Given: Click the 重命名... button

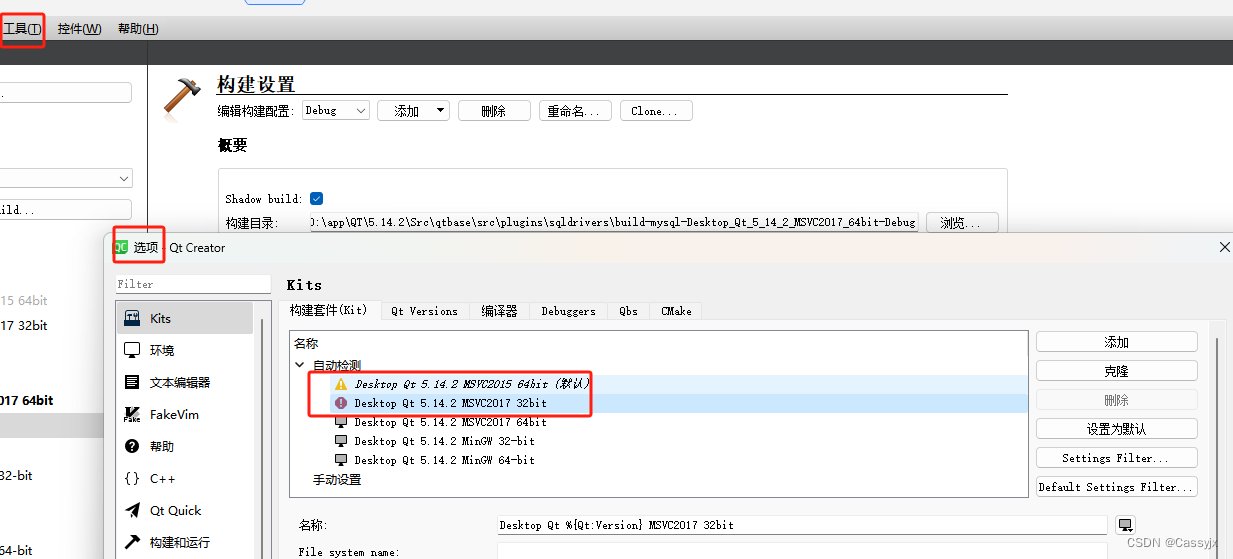Looking at the screenshot, I should tap(575, 111).
